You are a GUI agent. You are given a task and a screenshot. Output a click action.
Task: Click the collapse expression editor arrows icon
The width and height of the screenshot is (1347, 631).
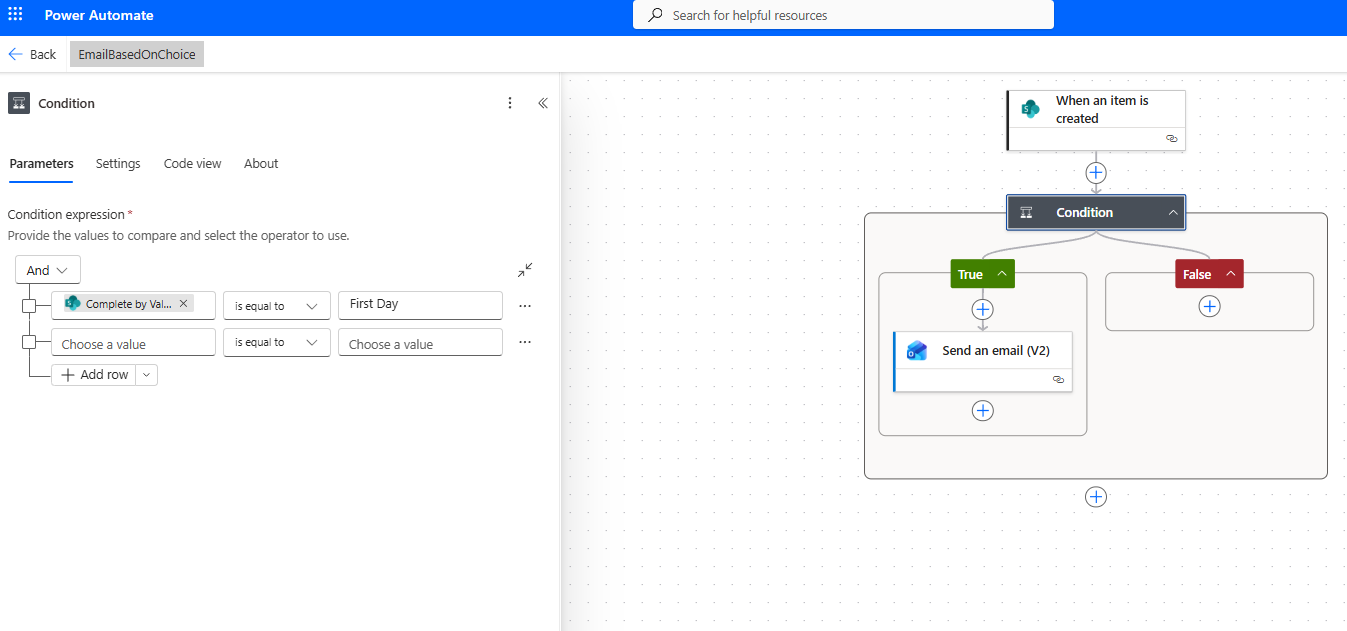click(525, 270)
